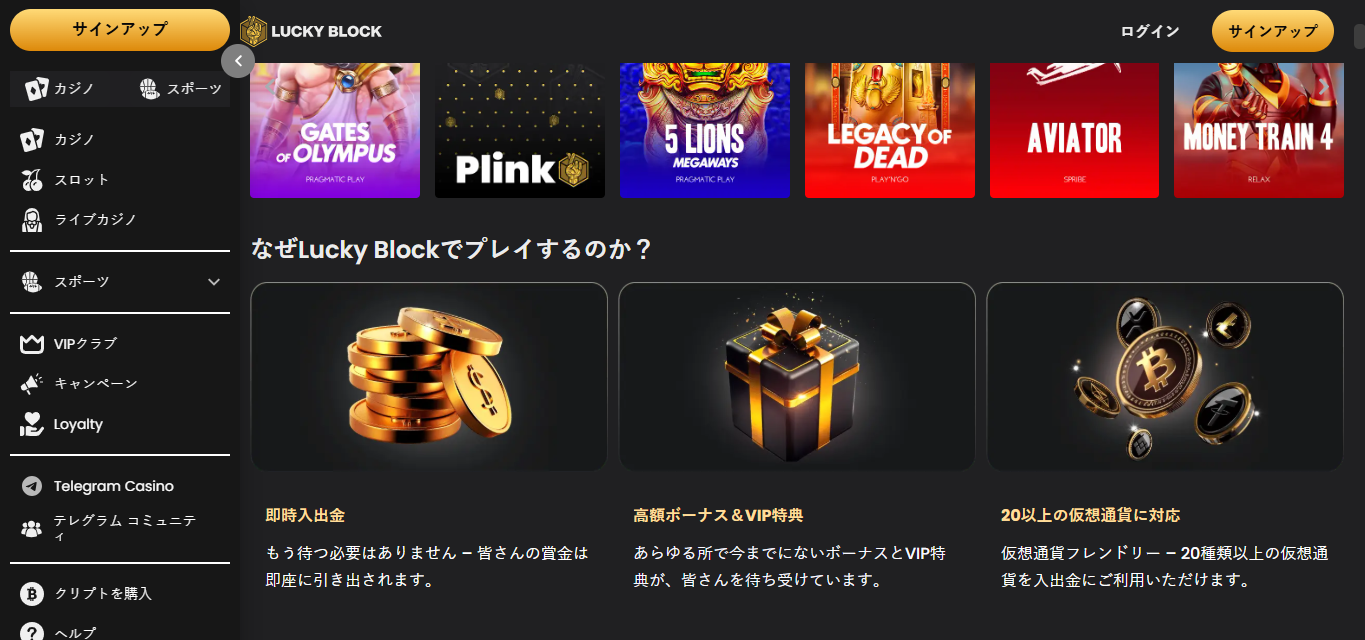Click the サインアップ button in the header
1365x640 pixels.
point(1273,31)
